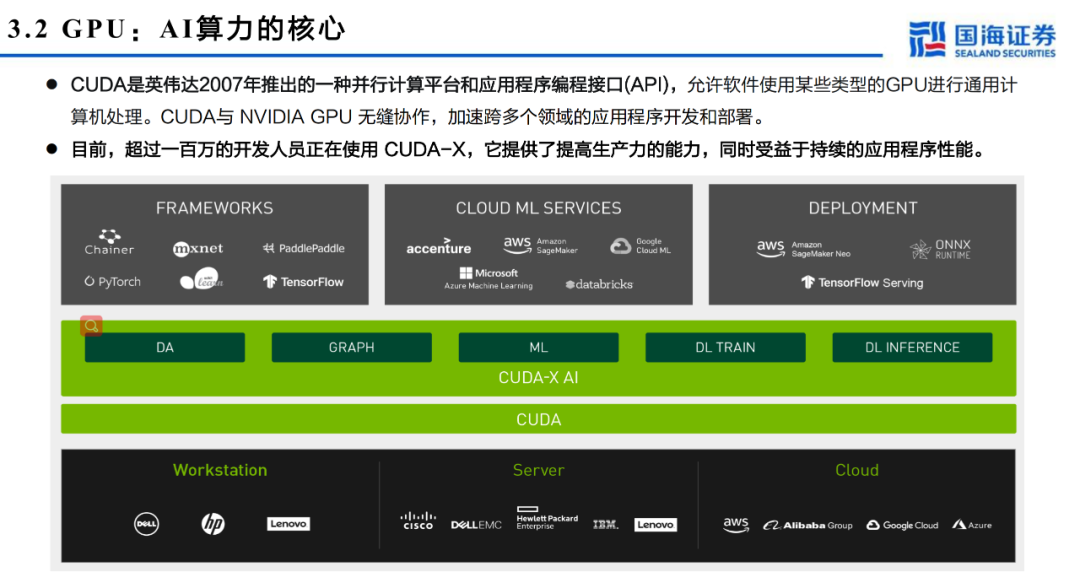Click the Lenovo logo under Workstation

coord(289,524)
